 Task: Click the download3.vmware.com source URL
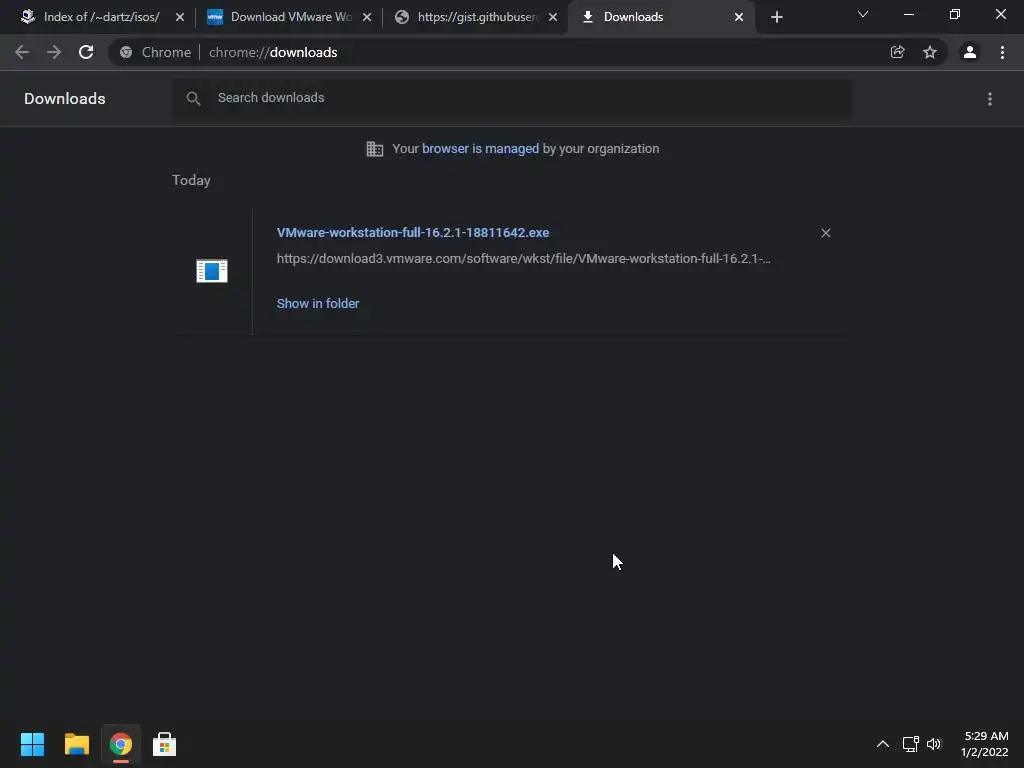[524, 259]
